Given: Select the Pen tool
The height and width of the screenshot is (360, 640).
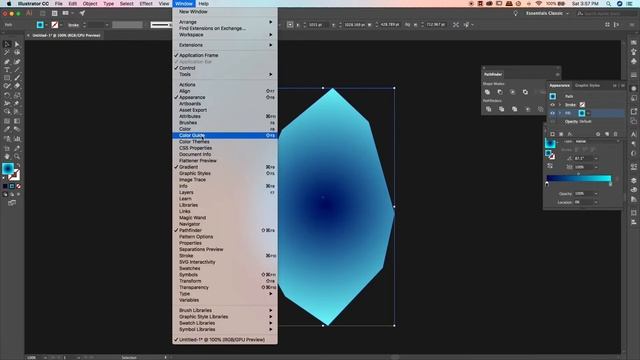Looking at the screenshot, I should point(7,62).
